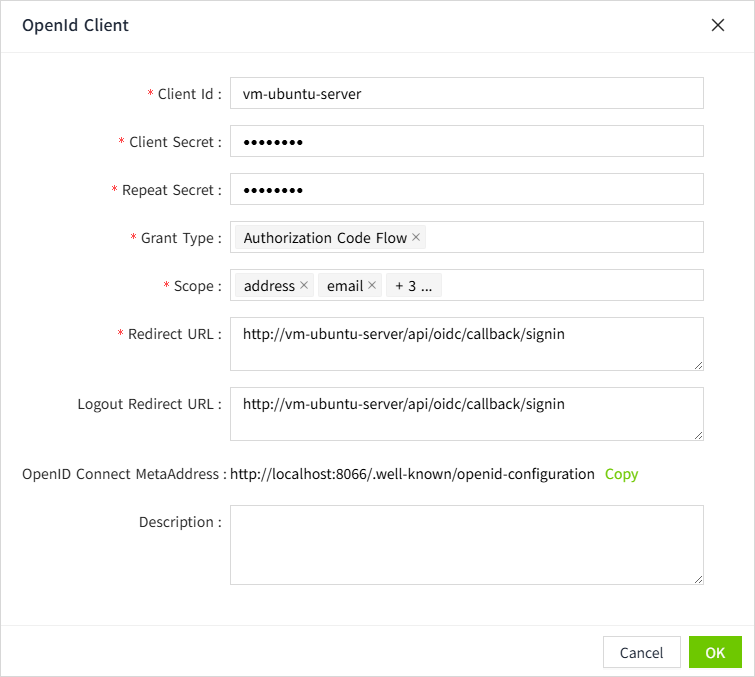Viewport: 755px width, 677px height.
Task: Grab the Redirect URL resize handle
Action: pyautogui.click(x=698, y=365)
